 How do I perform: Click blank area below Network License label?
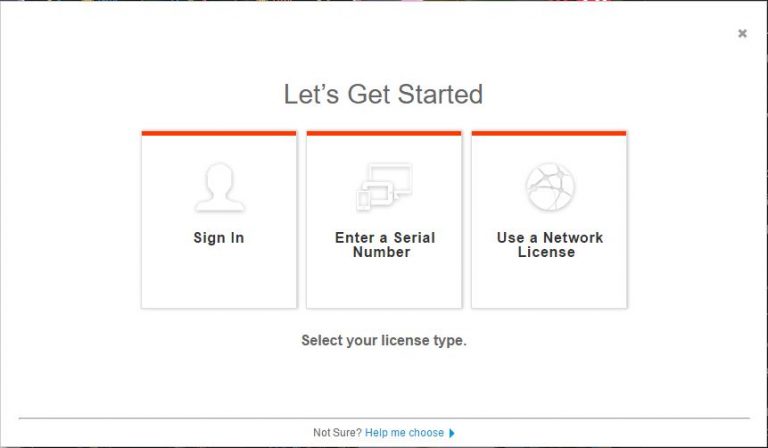(x=549, y=285)
